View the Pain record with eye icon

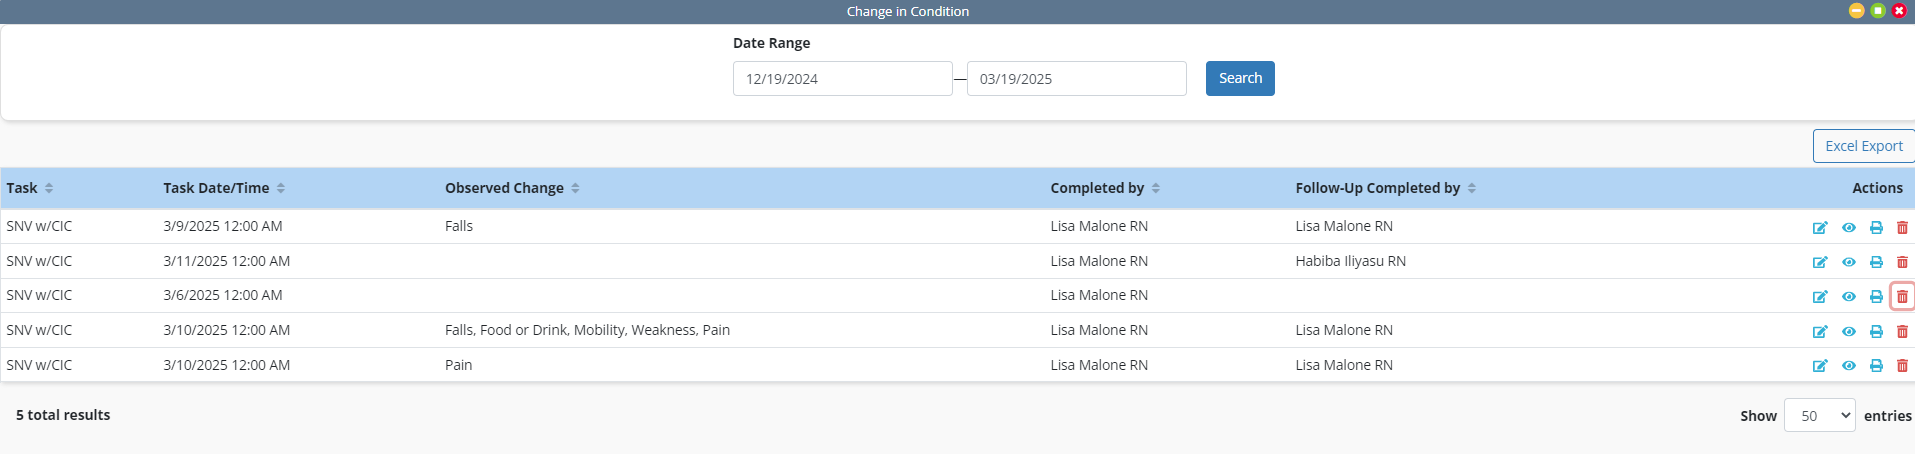(1849, 366)
